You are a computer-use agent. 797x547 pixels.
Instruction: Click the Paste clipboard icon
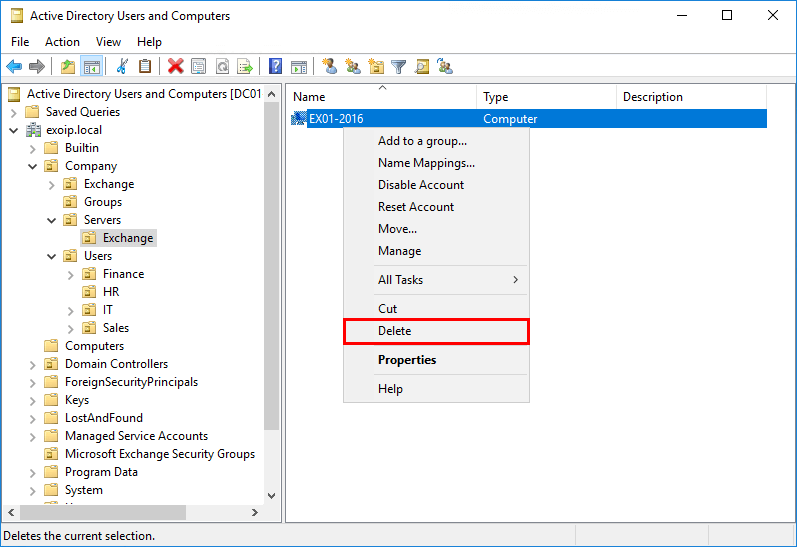pos(145,66)
